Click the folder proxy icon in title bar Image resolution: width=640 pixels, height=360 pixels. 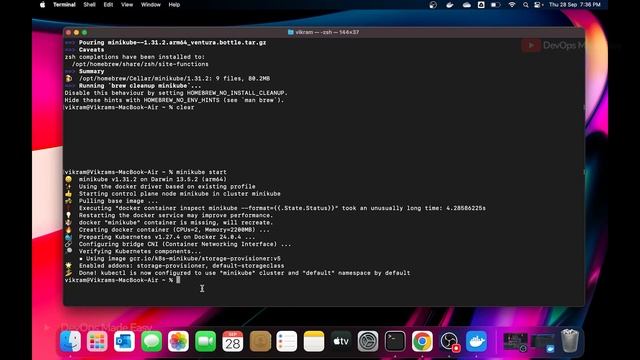tap(291, 32)
